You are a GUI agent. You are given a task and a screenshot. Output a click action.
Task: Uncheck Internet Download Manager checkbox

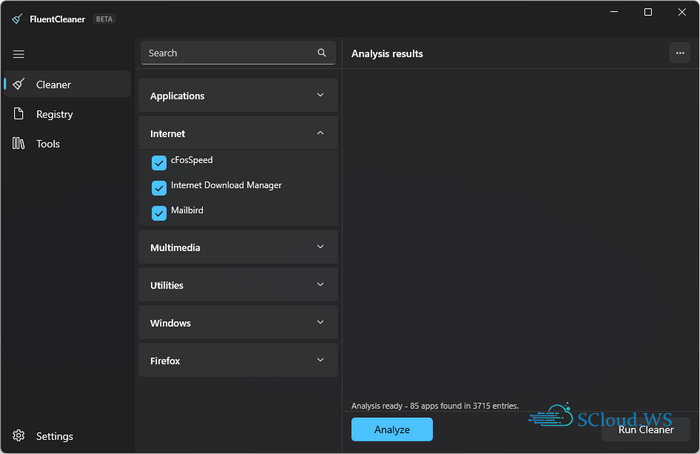(159, 187)
